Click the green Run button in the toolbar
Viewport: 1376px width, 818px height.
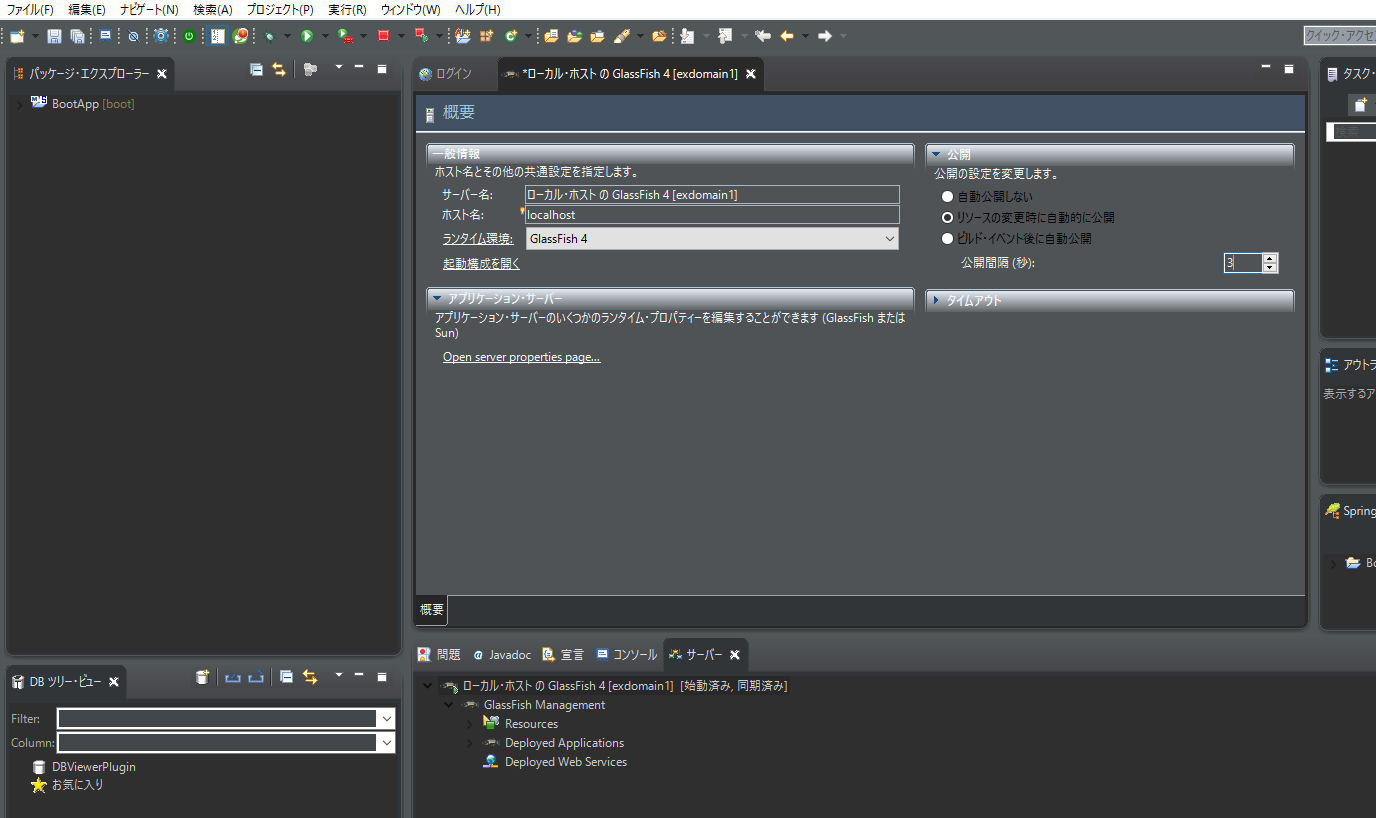click(307, 36)
